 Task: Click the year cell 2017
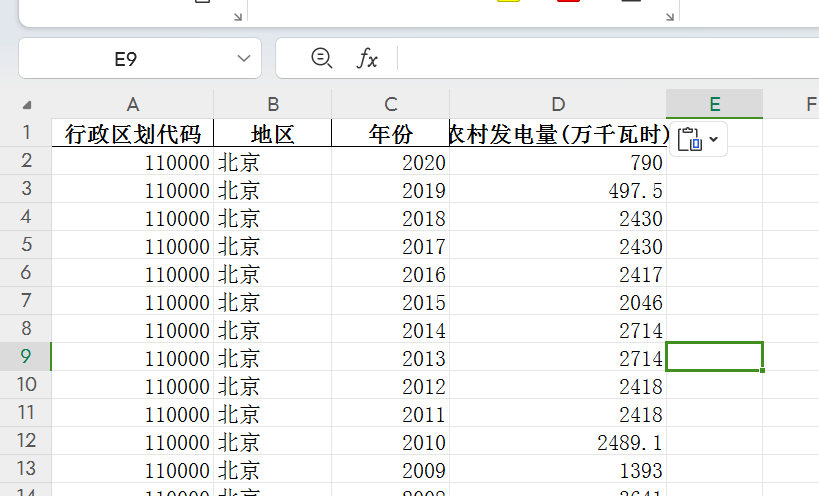(x=391, y=245)
